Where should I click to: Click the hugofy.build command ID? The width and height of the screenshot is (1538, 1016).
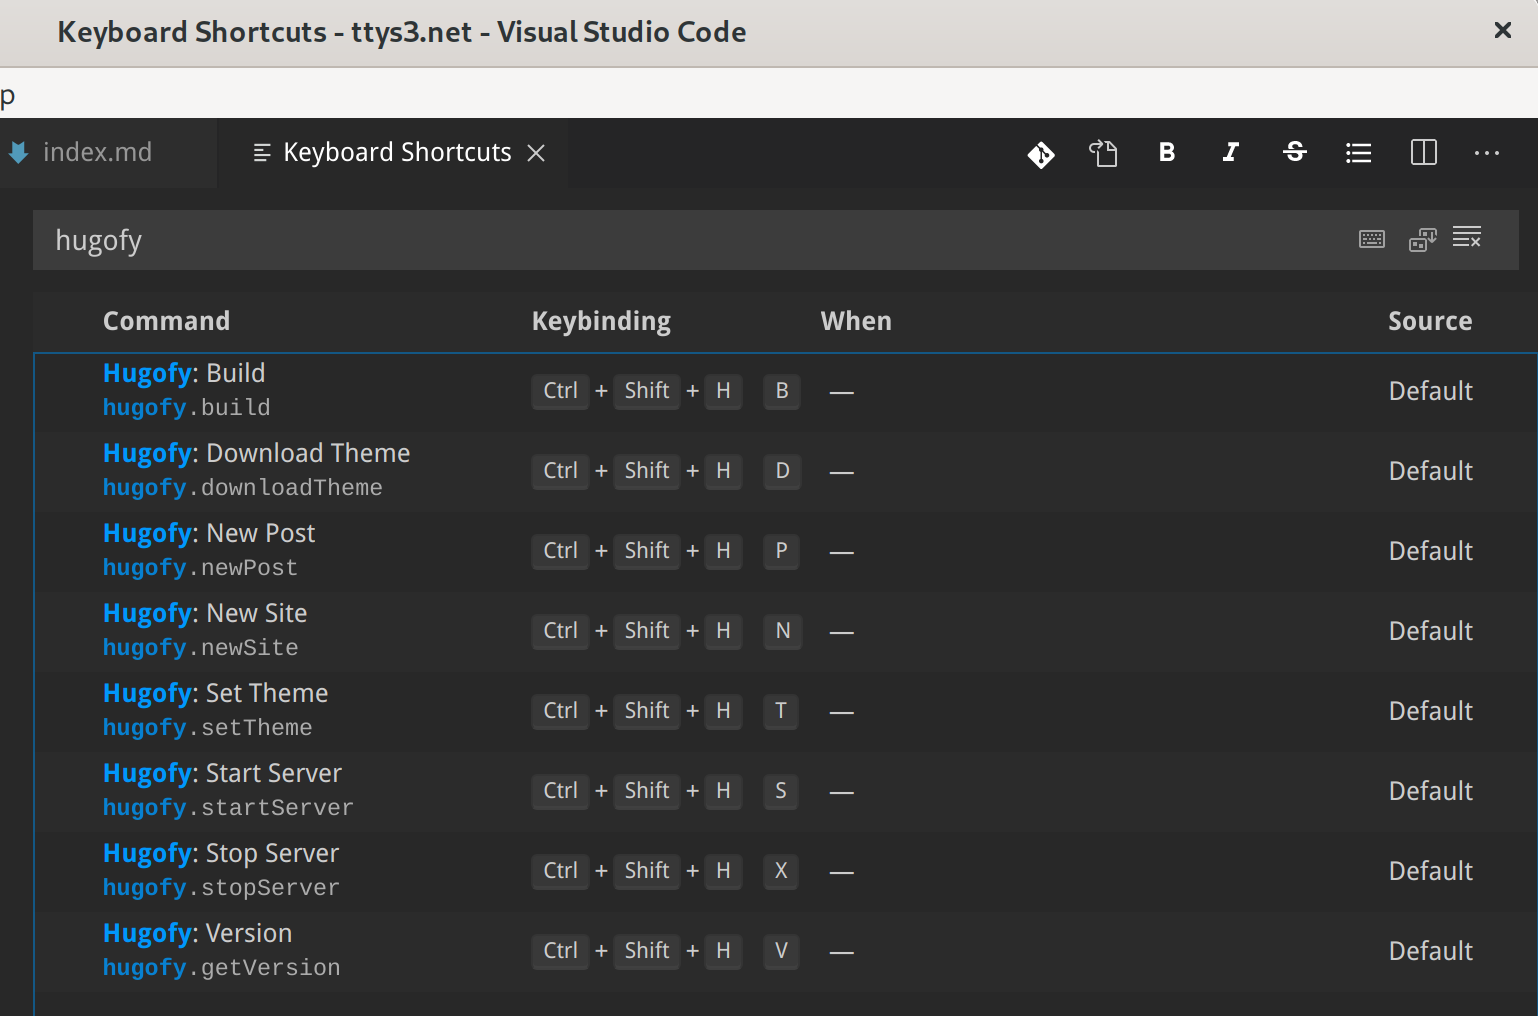187,408
